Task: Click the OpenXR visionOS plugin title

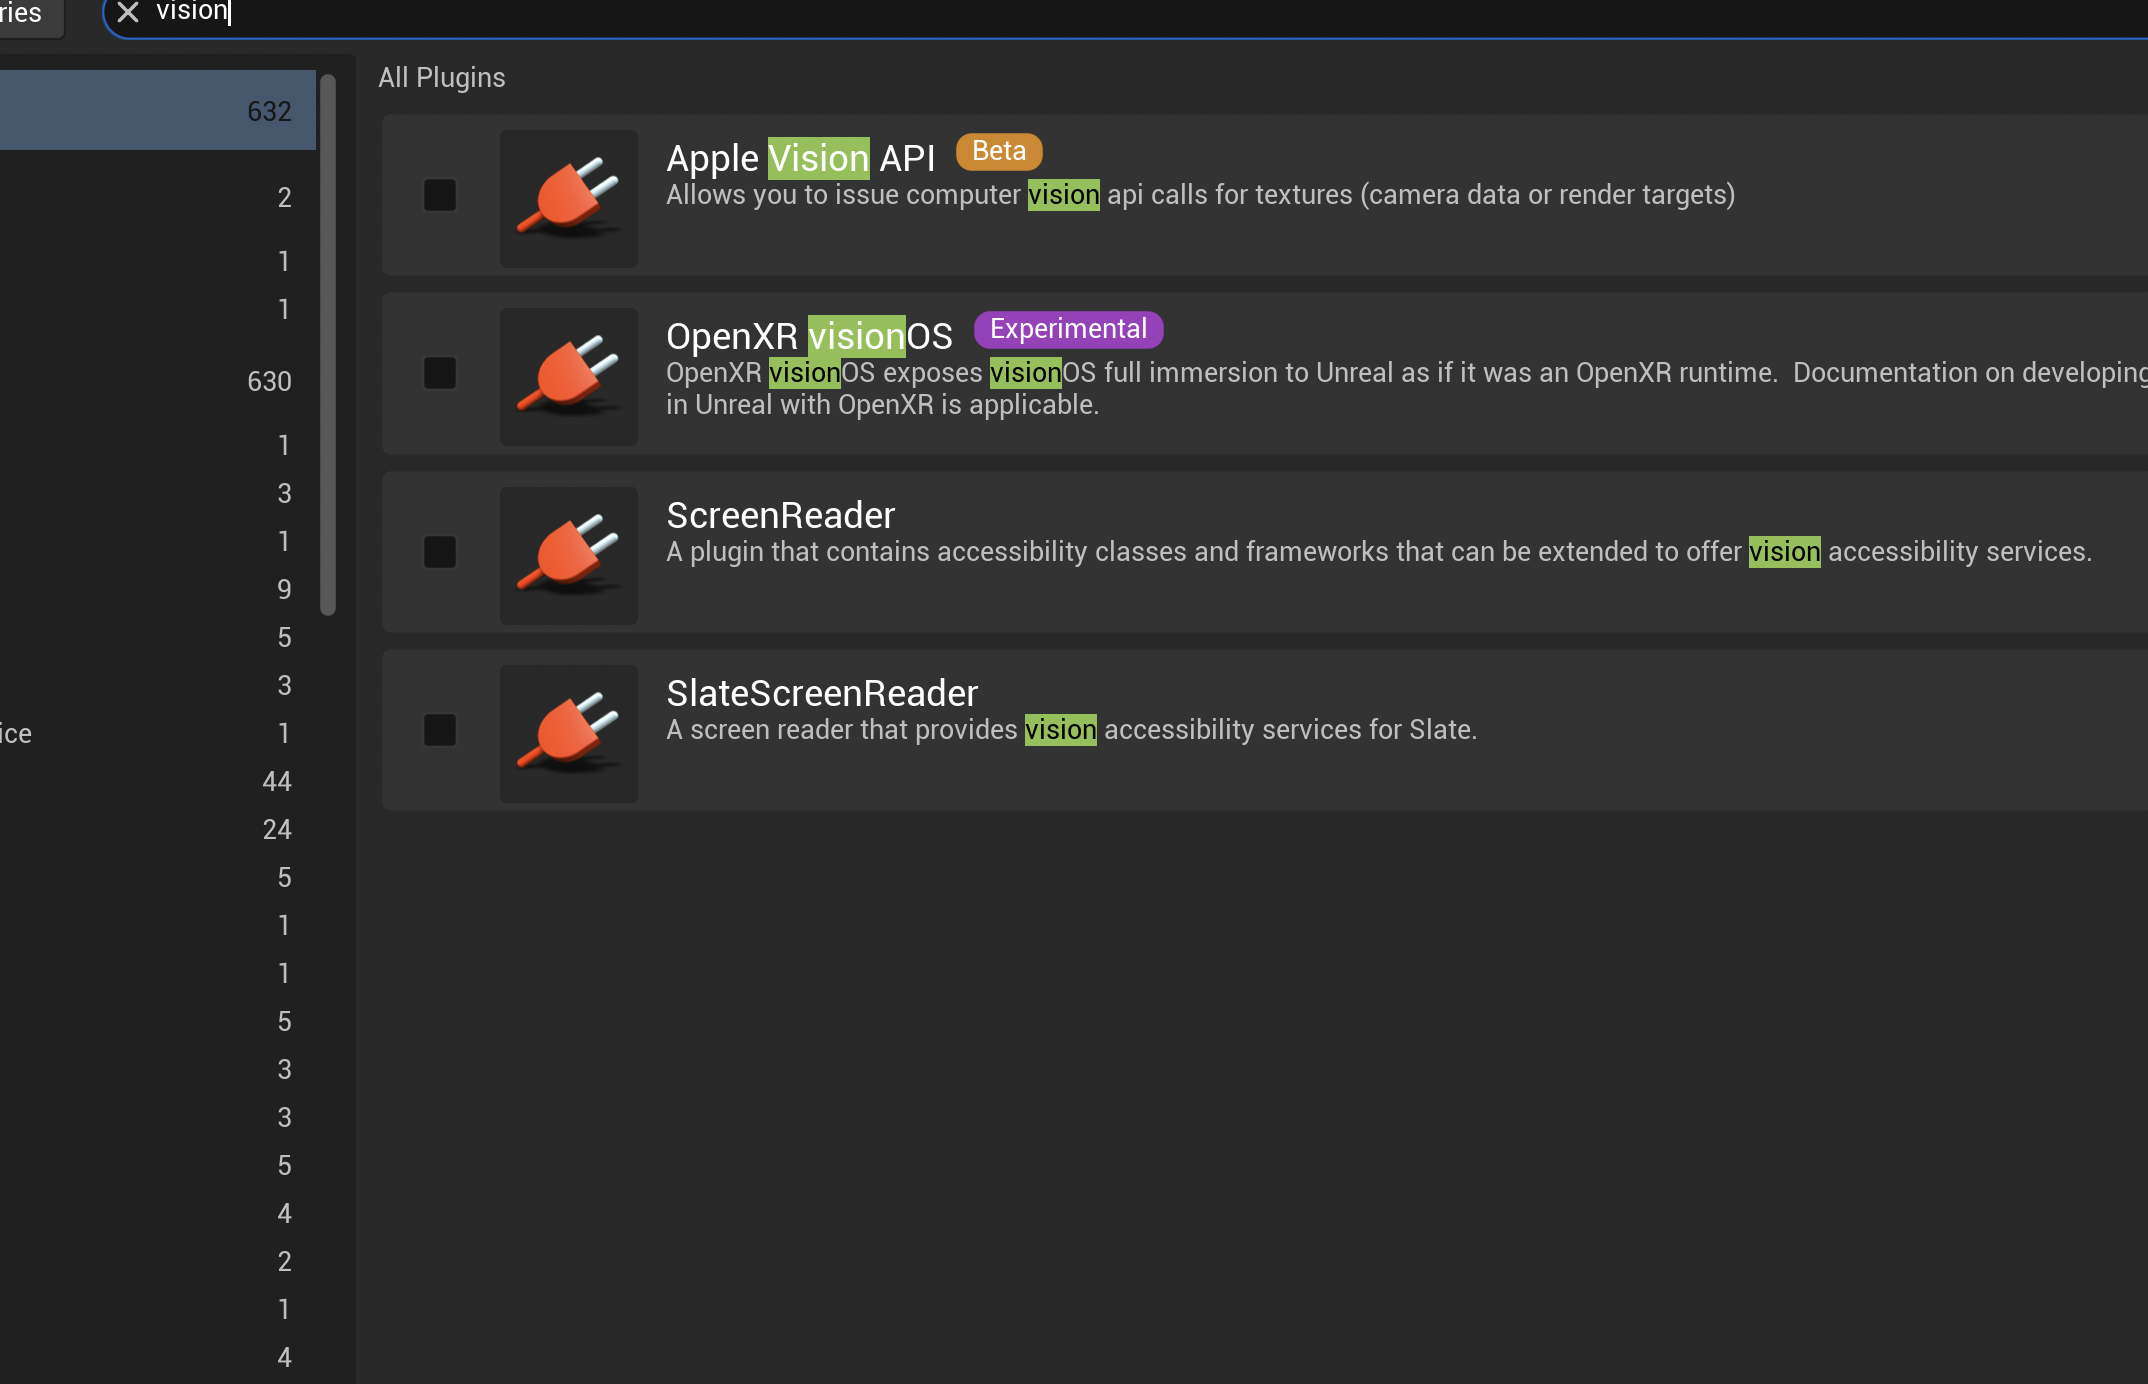Action: (x=809, y=336)
